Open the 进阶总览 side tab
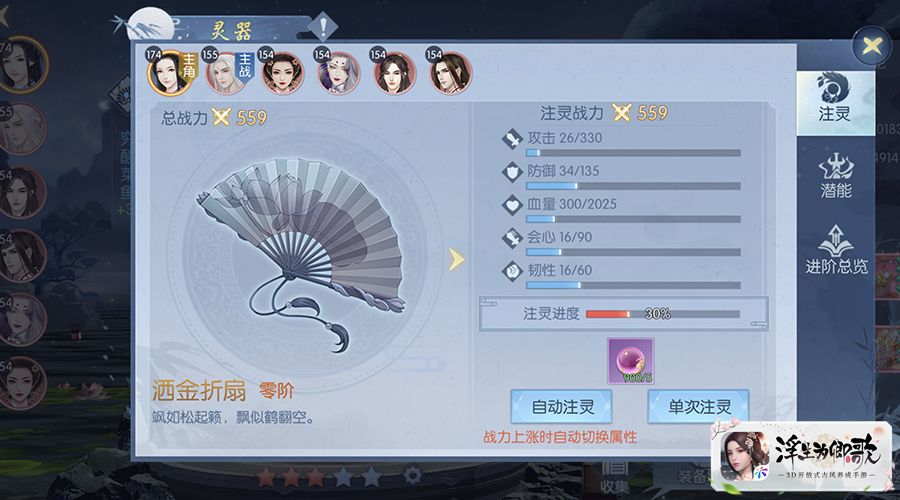 click(x=836, y=250)
